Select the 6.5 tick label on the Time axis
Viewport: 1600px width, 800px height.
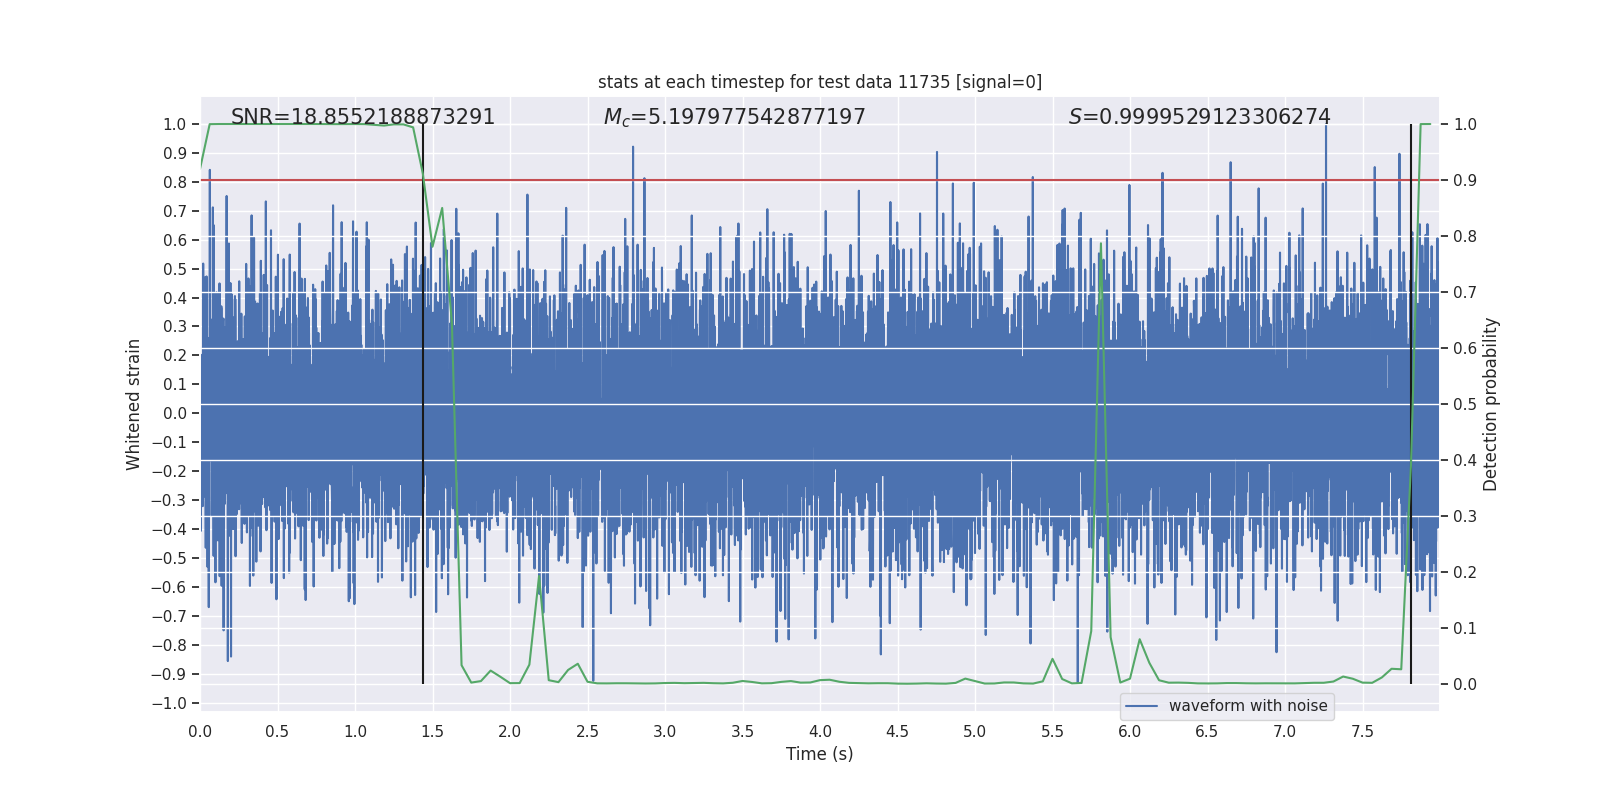[1207, 731]
